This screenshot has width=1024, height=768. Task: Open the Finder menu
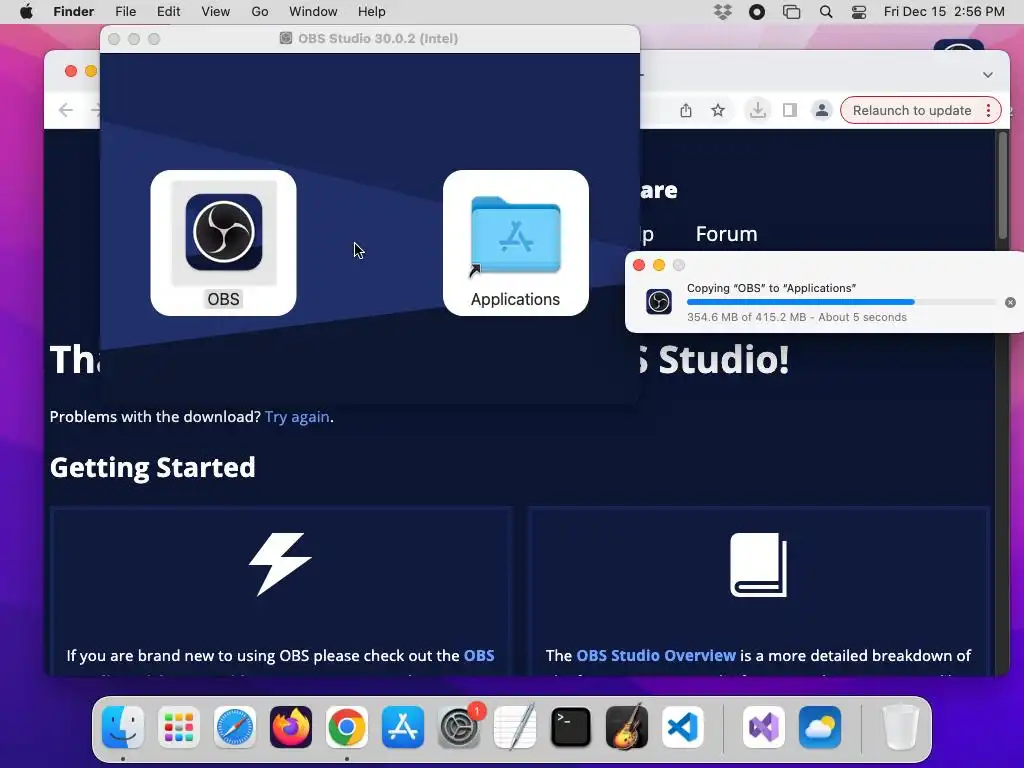73,12
